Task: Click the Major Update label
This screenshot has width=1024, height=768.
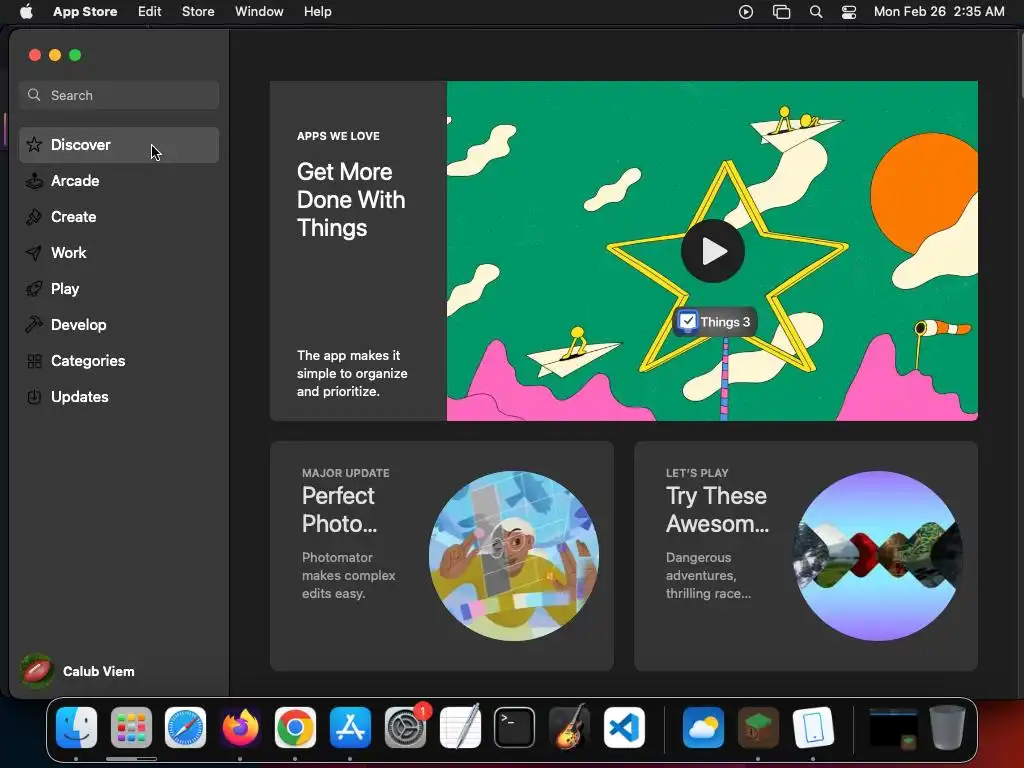Action: click(x=345, y=473)
